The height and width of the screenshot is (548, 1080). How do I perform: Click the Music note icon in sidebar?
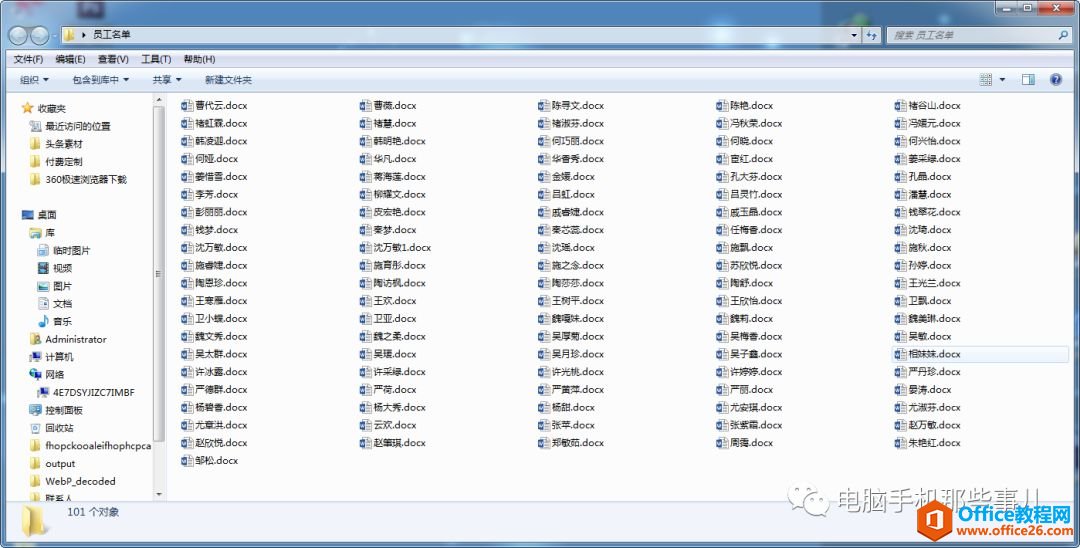43,322
